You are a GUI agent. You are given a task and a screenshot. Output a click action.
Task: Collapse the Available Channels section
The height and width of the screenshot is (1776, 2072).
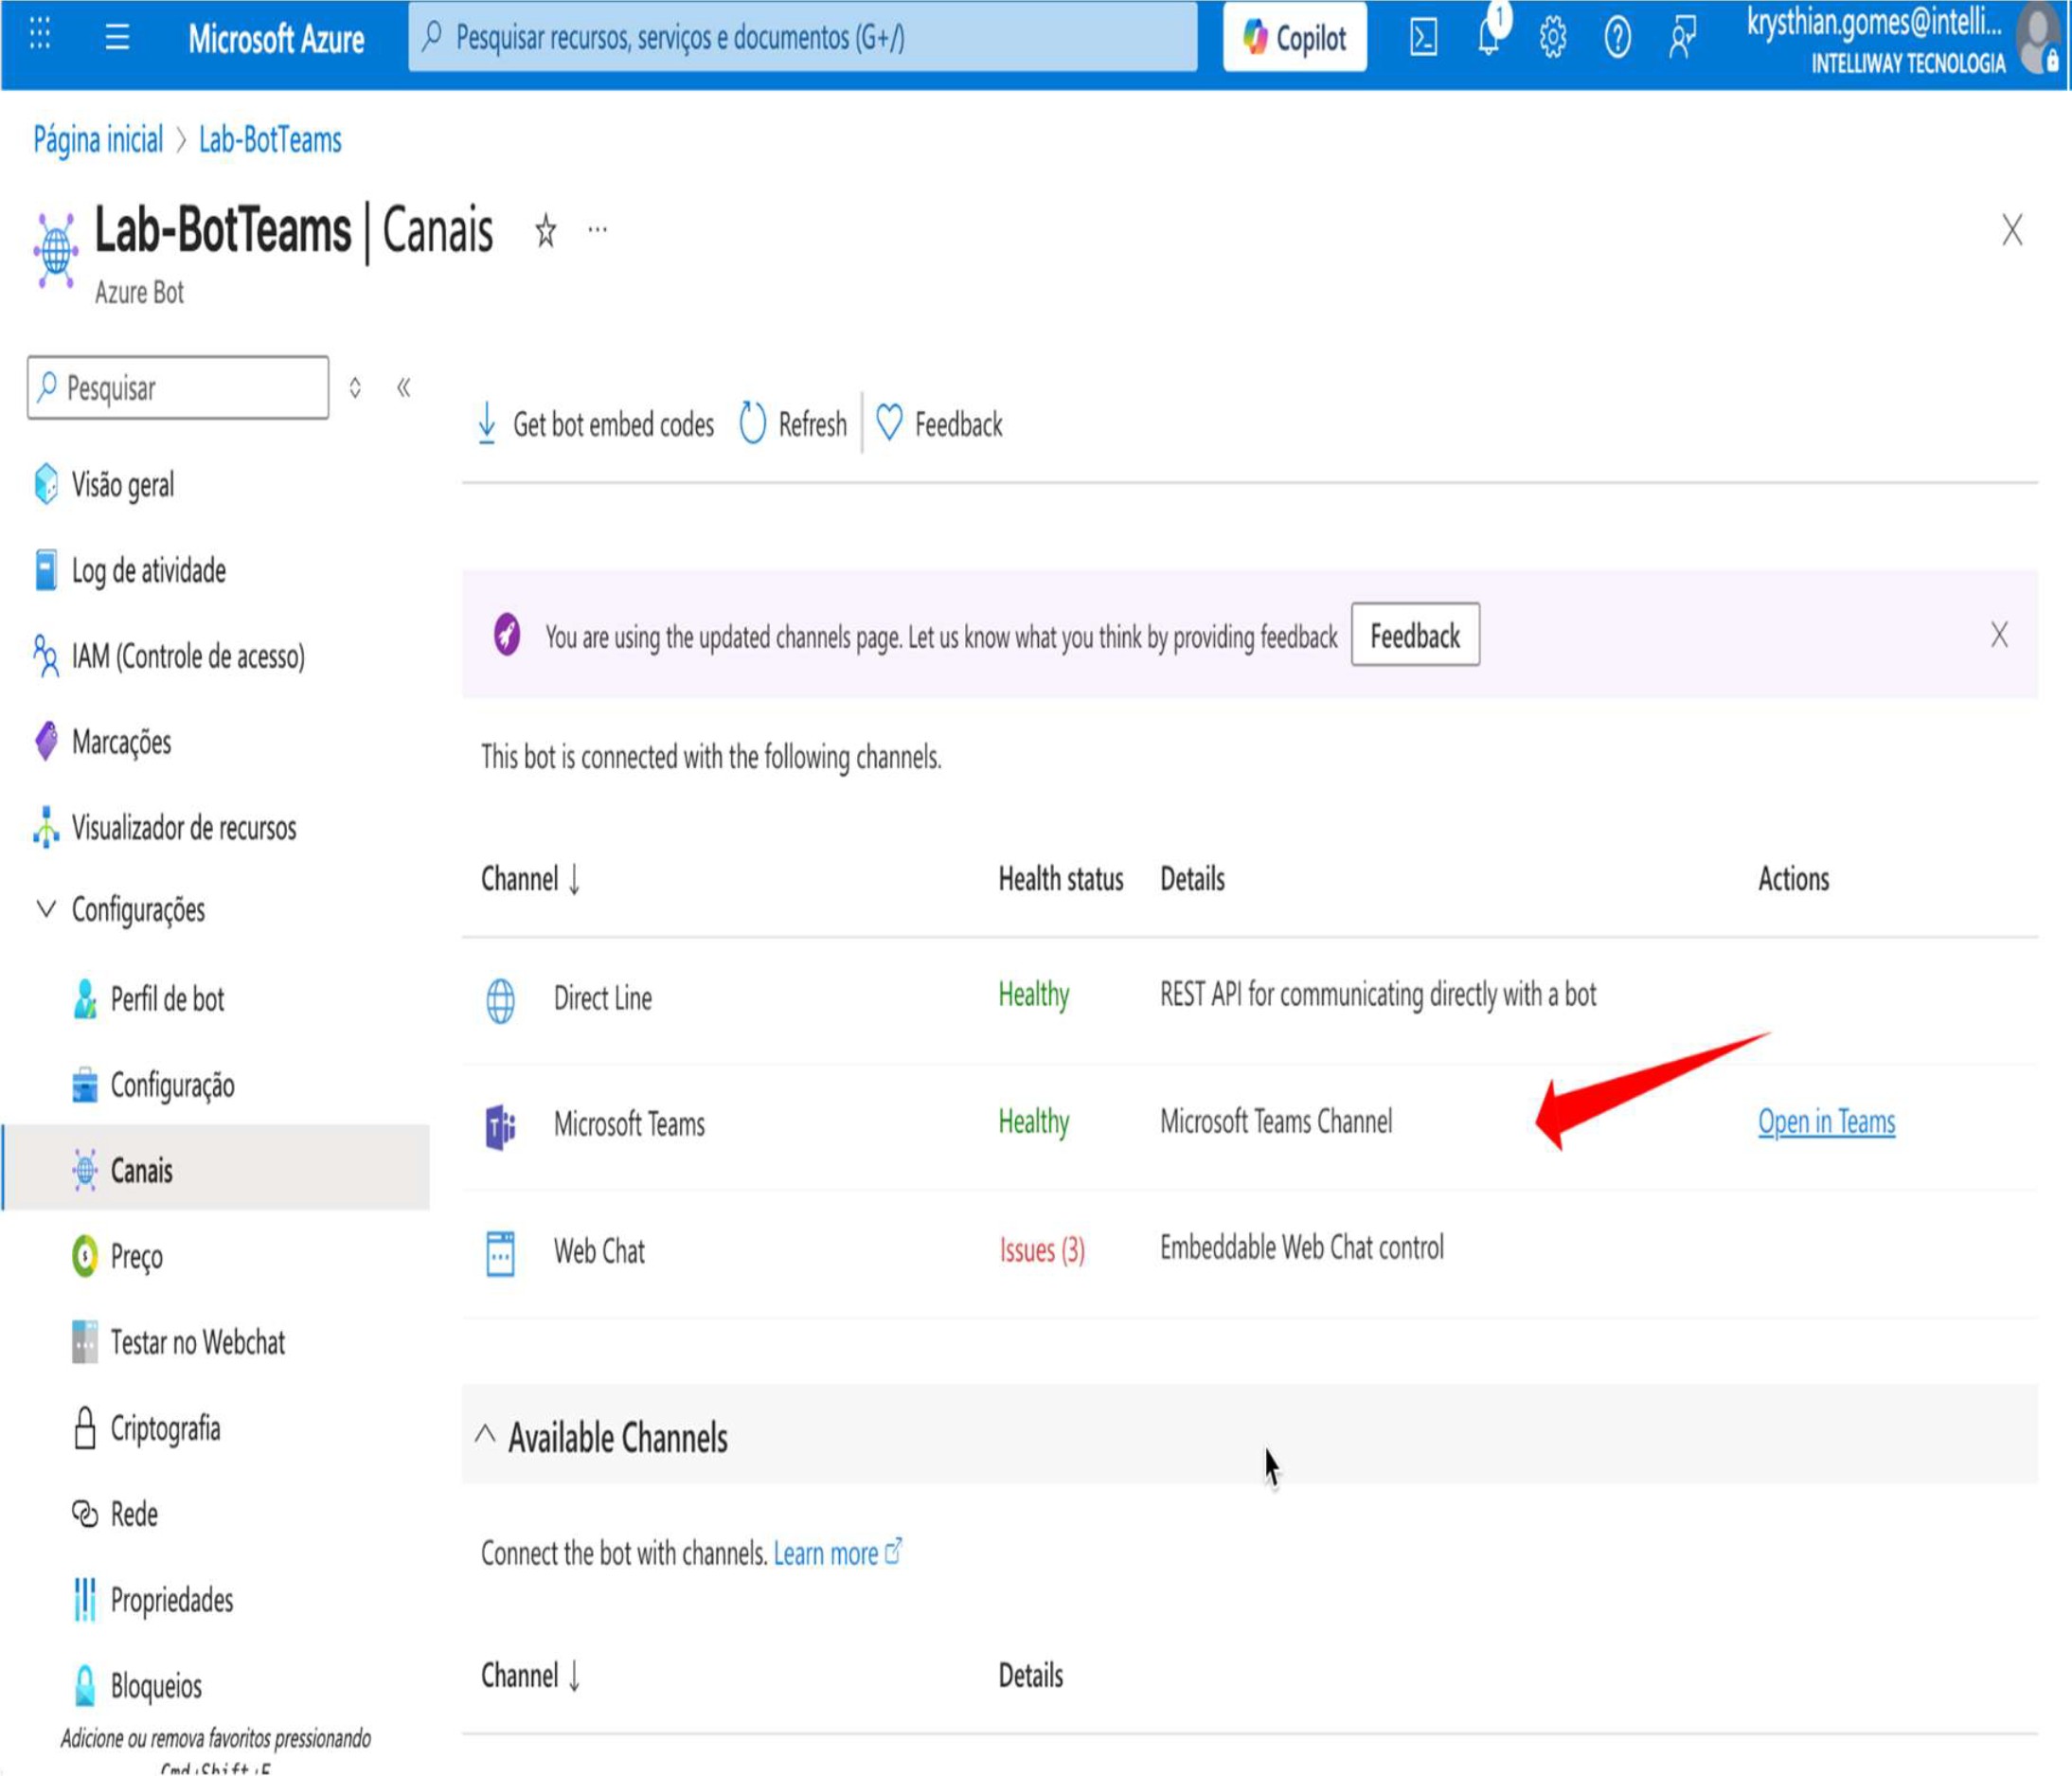[x=485, y=1435]
